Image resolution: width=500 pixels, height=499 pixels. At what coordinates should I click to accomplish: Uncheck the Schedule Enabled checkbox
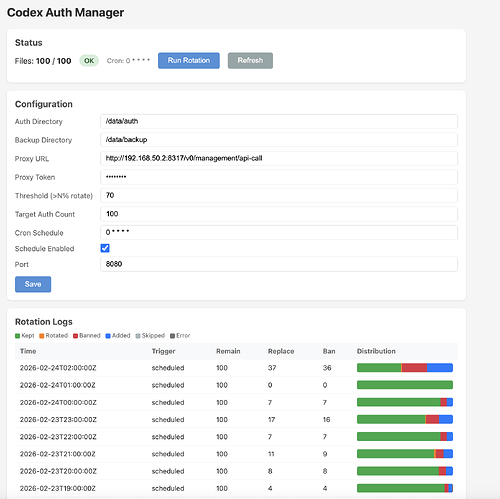[x=105, y=248]
